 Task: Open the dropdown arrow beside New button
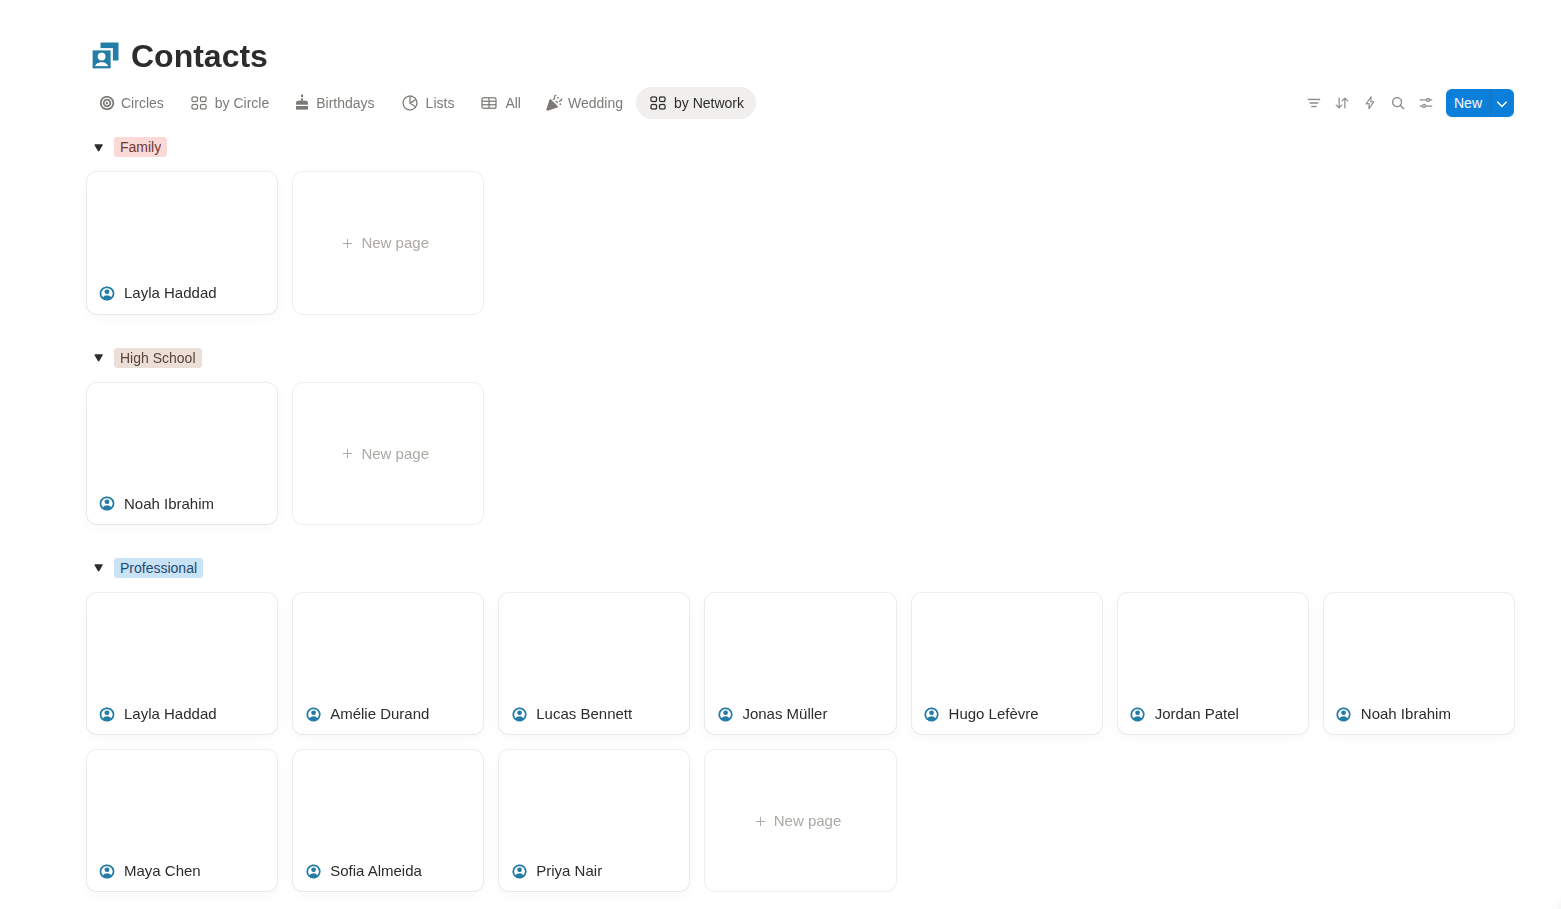point(1502,103)
